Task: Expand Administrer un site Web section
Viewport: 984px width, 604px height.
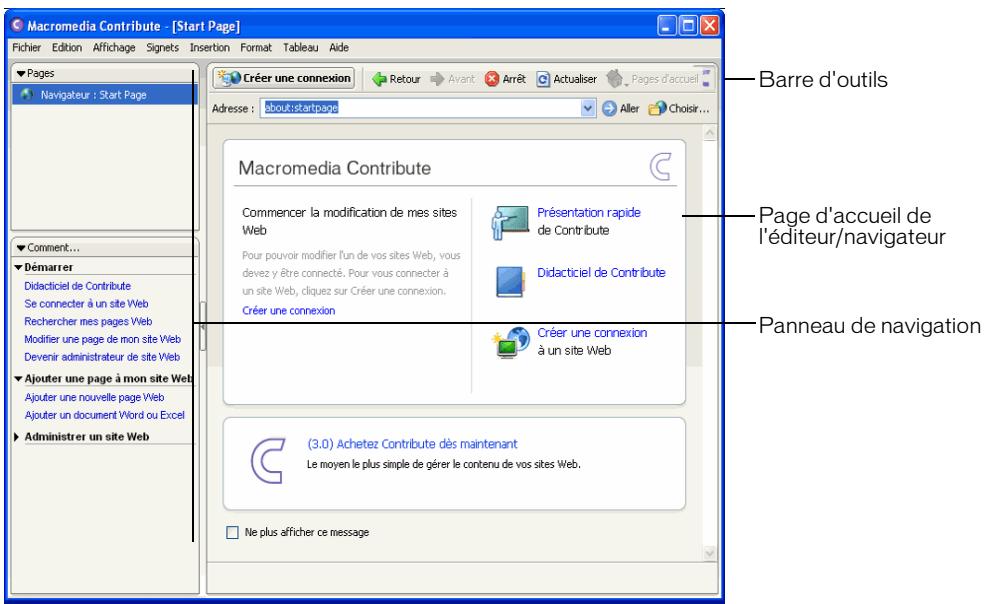Action: point(17,437)
